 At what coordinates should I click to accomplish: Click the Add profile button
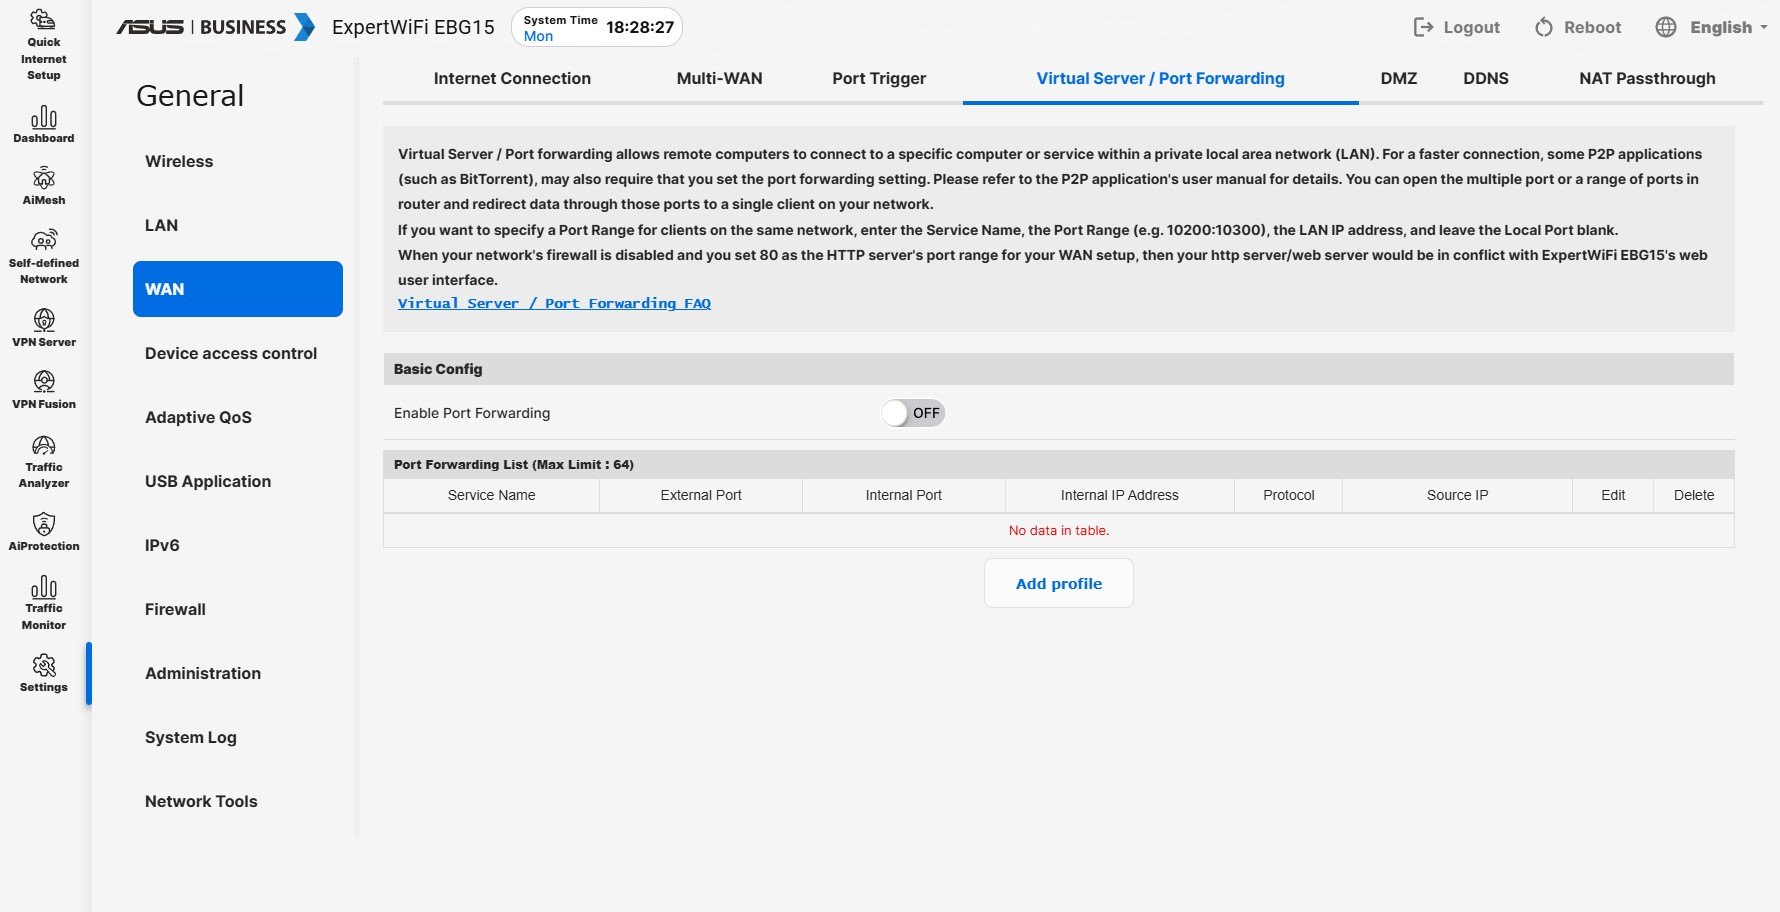pos(1059,583)
